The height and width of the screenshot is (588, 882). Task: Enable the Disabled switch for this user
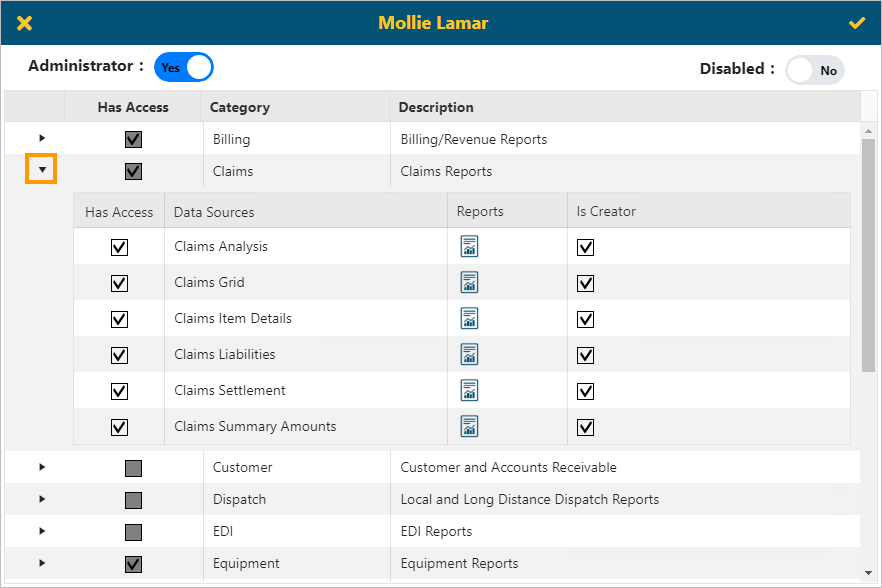point(815,69)
